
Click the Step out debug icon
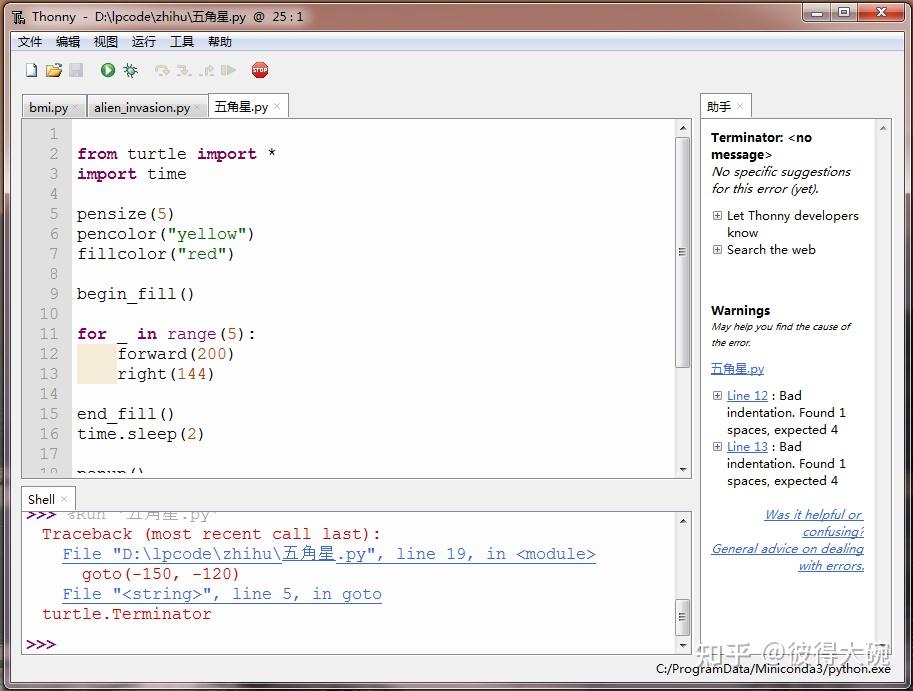[205, 69]
